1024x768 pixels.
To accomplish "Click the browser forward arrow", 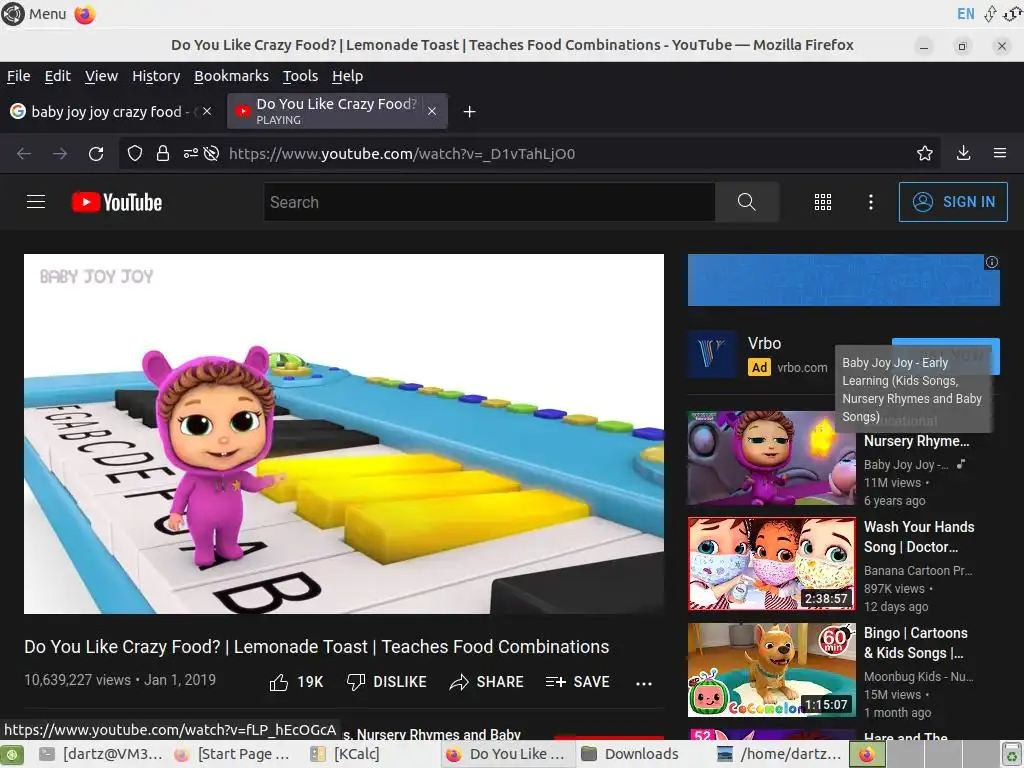I will pyautogui.click(x=60, y=153).
